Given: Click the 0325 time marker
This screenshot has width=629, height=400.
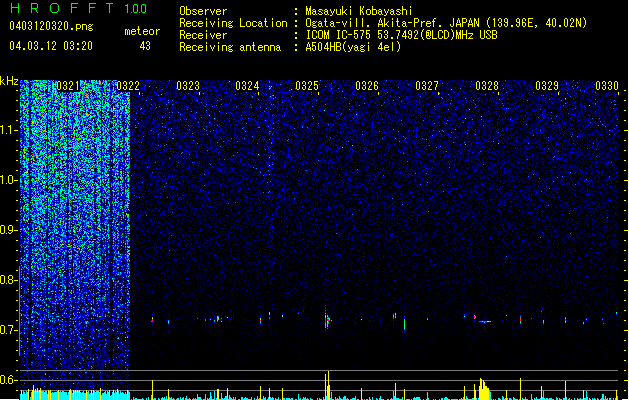Looking at the screenshot, I should [x=307, y=86].
